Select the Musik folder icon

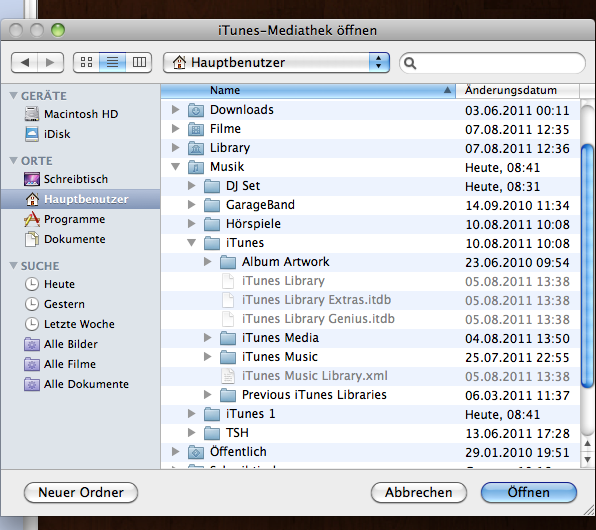tap(196, 167)
